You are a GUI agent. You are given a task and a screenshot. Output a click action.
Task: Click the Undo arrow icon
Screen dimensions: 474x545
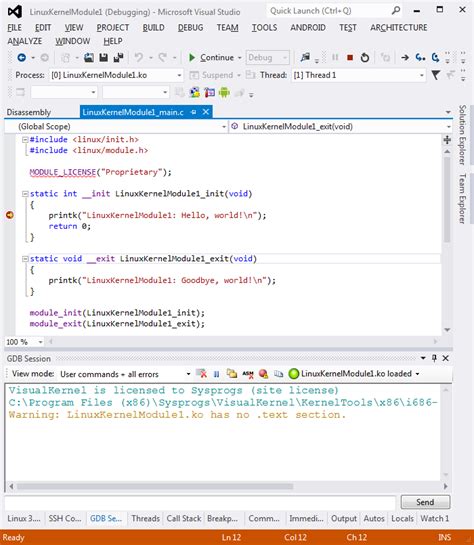[x=139, y=57]
